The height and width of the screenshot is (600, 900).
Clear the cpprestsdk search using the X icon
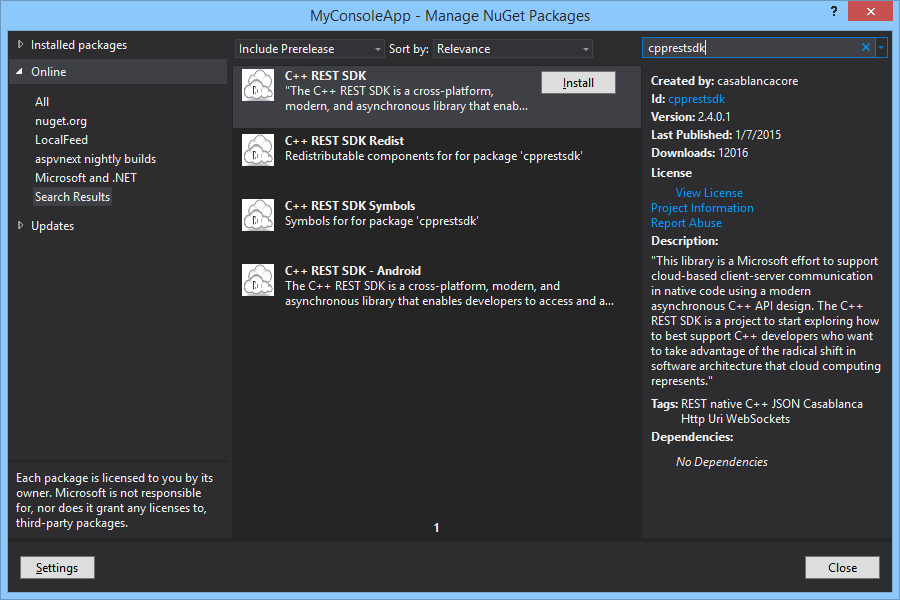[x=864, y=47]
